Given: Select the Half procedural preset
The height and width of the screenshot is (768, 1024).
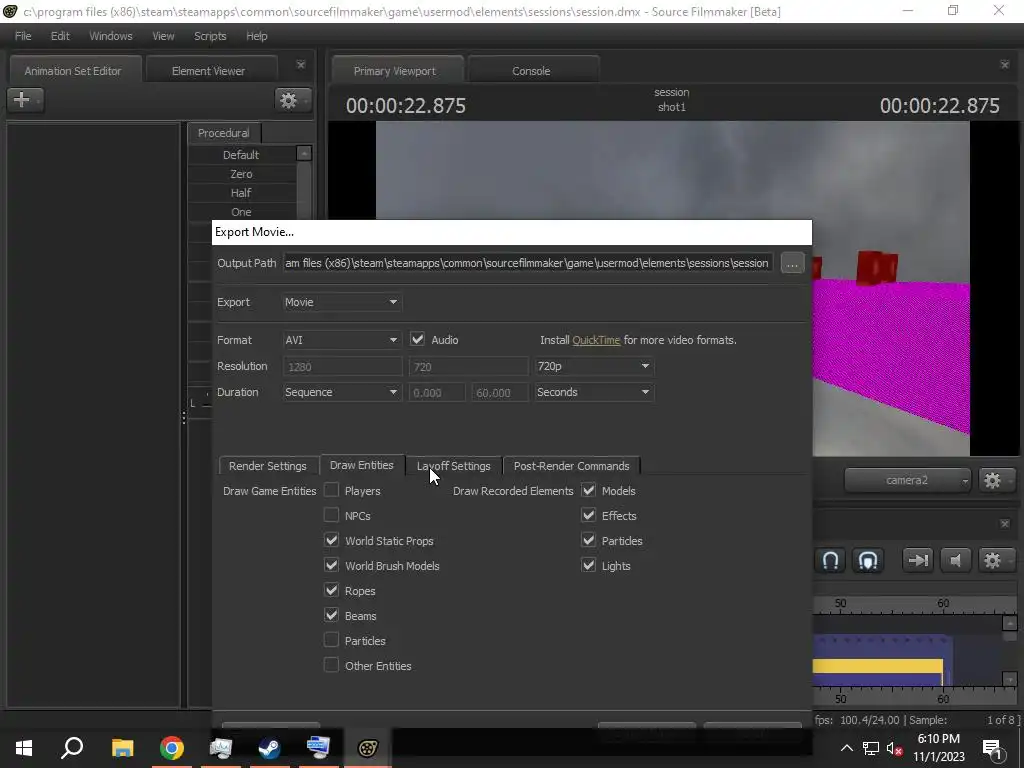Looking at the screenshot, I should pos(241,193).
